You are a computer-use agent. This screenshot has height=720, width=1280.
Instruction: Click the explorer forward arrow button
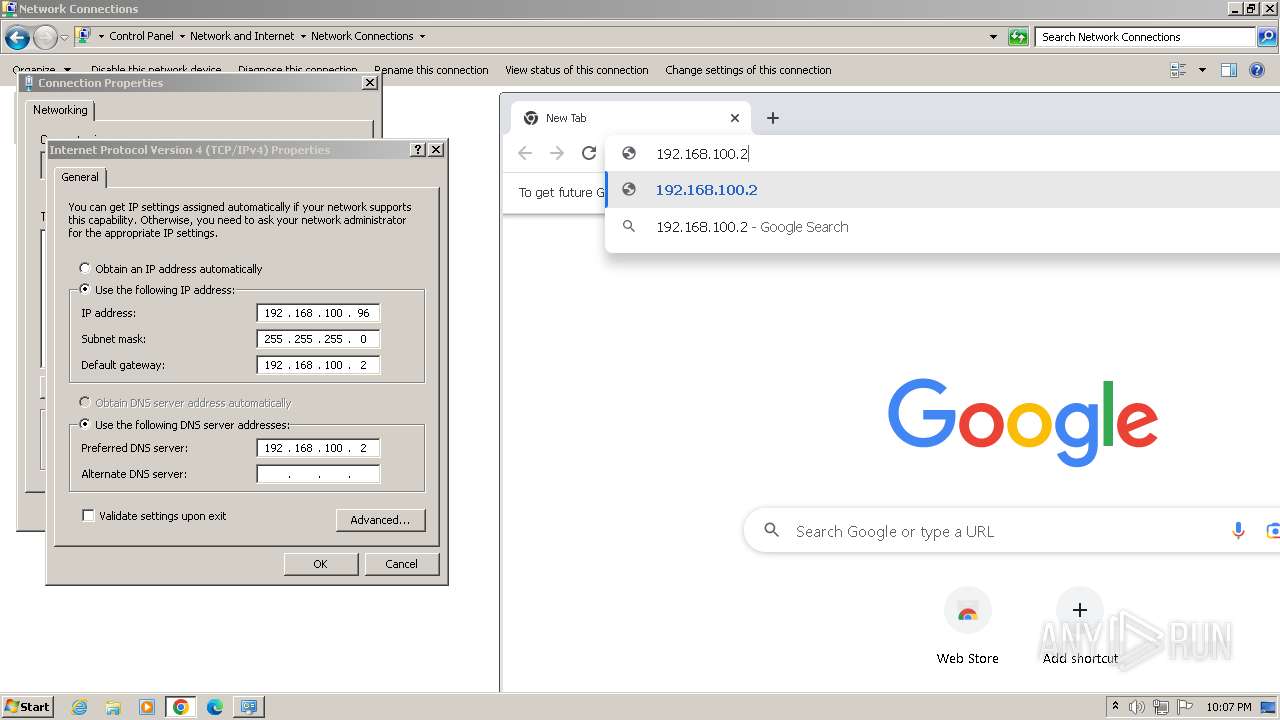[45, 38]
